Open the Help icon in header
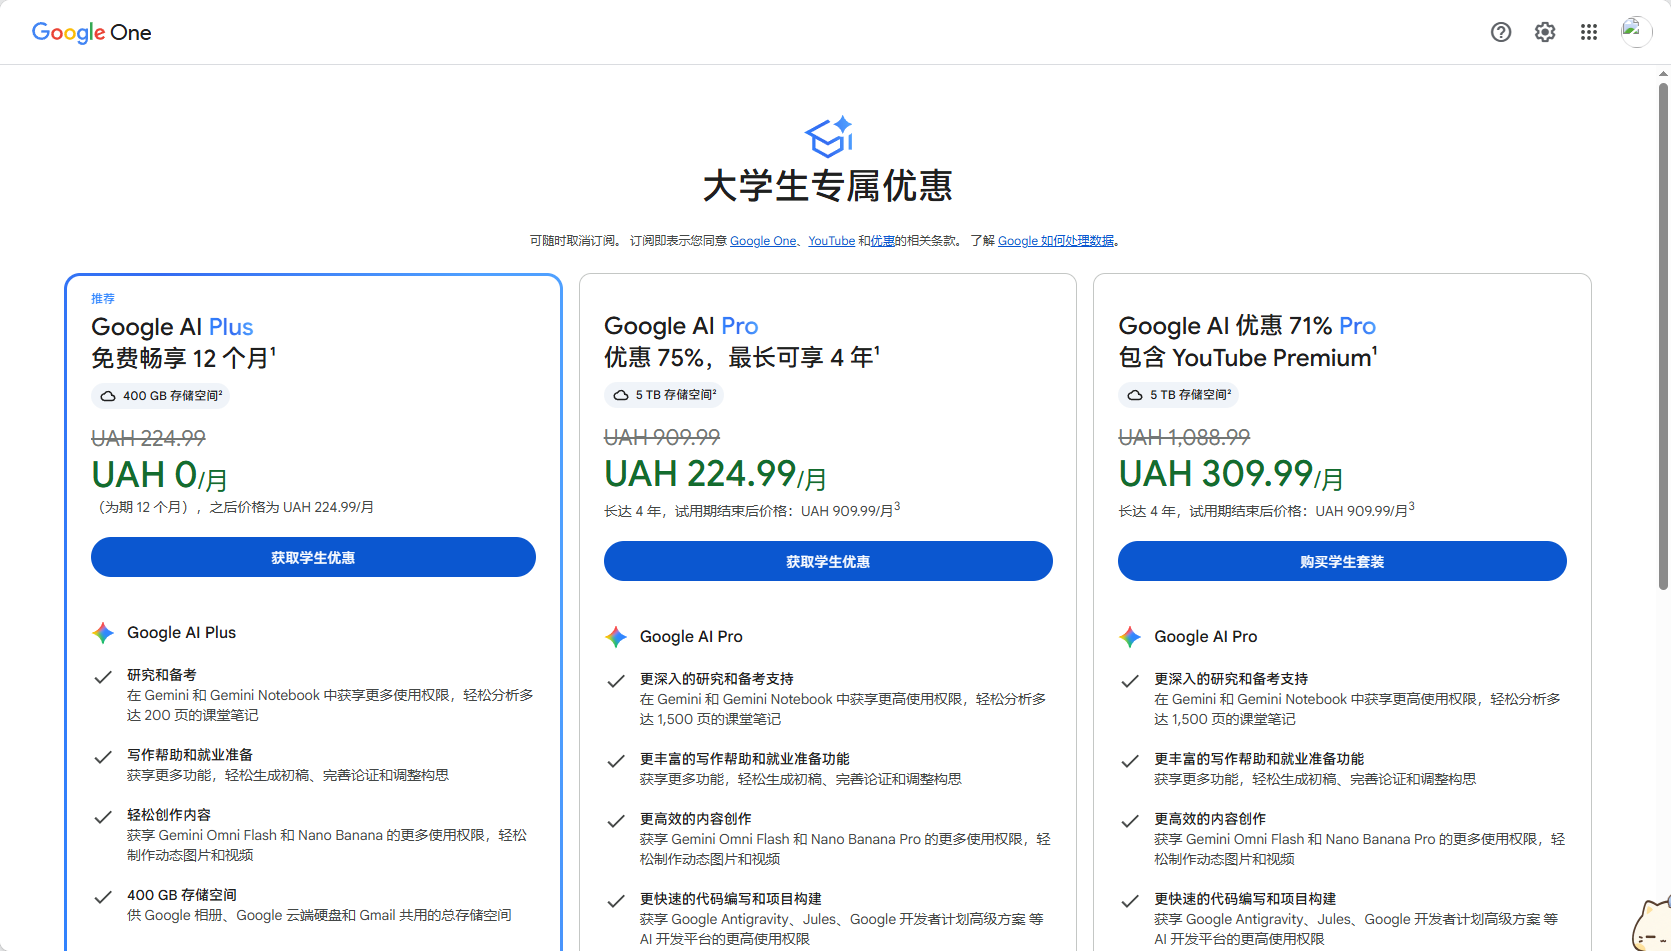 coord(1501,32)
